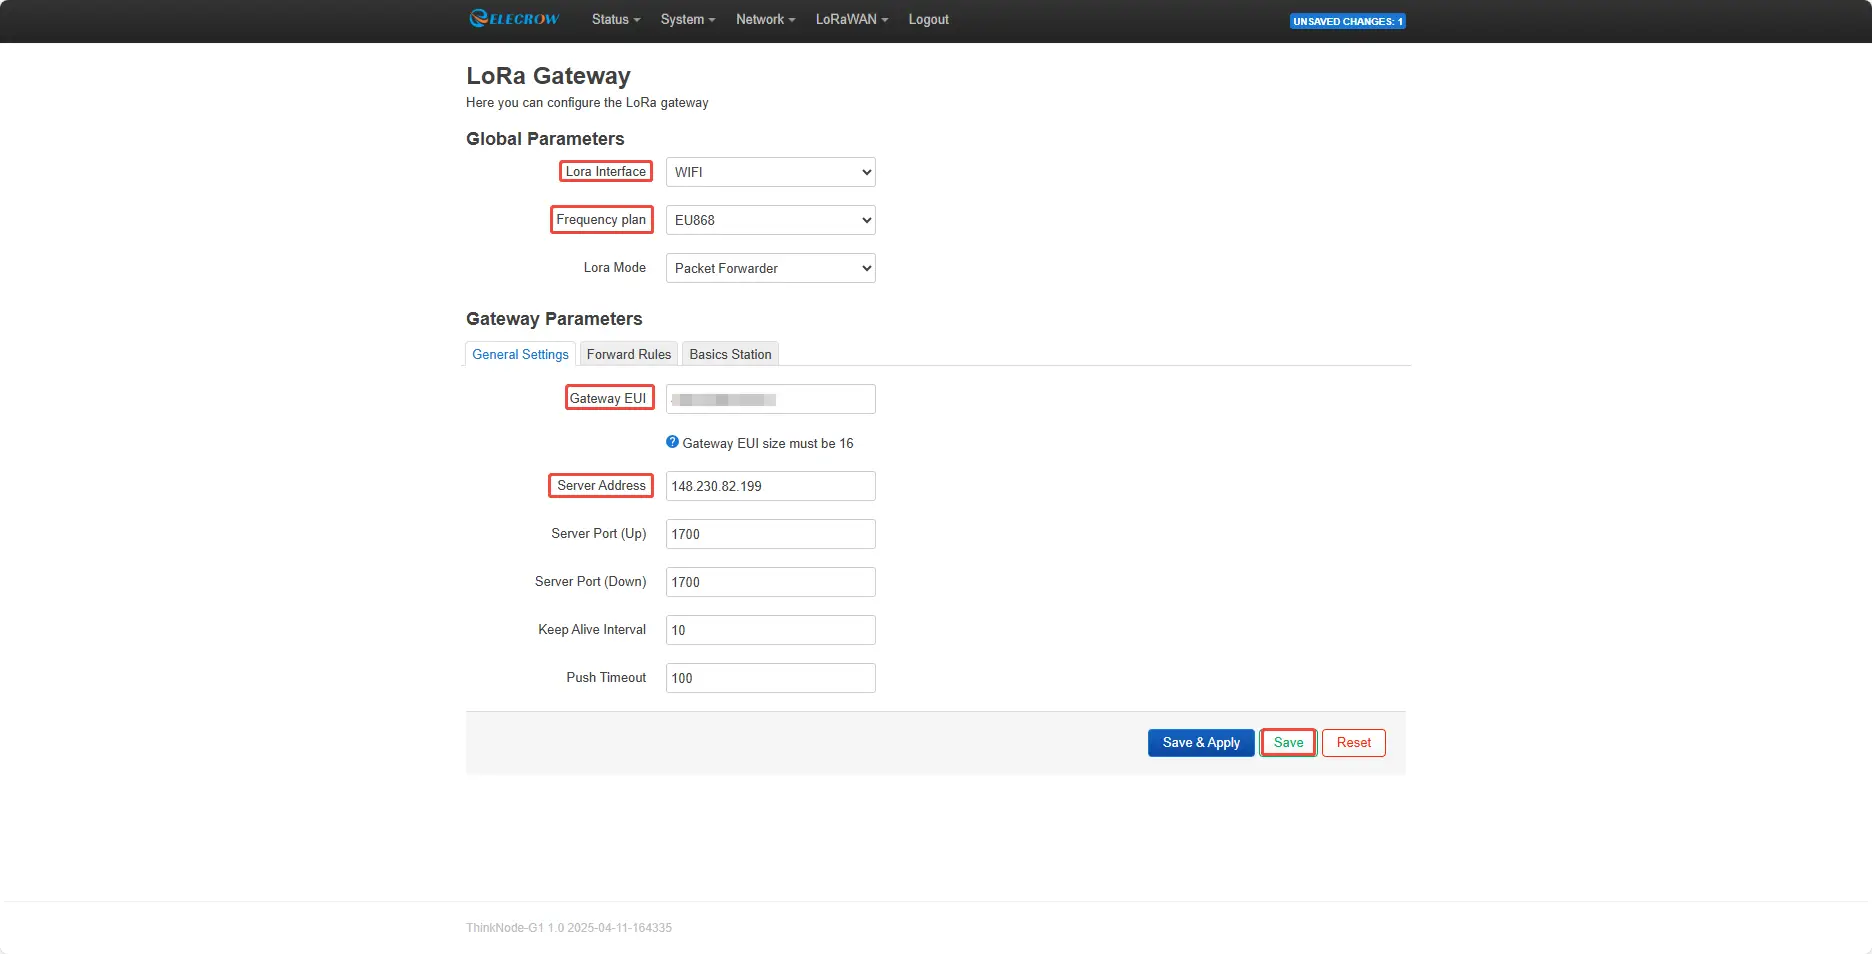The image size is (1872, 954).
Task: Switch to the Forward Rules tab
Action: pyautogui.click(x=628, y=354)
